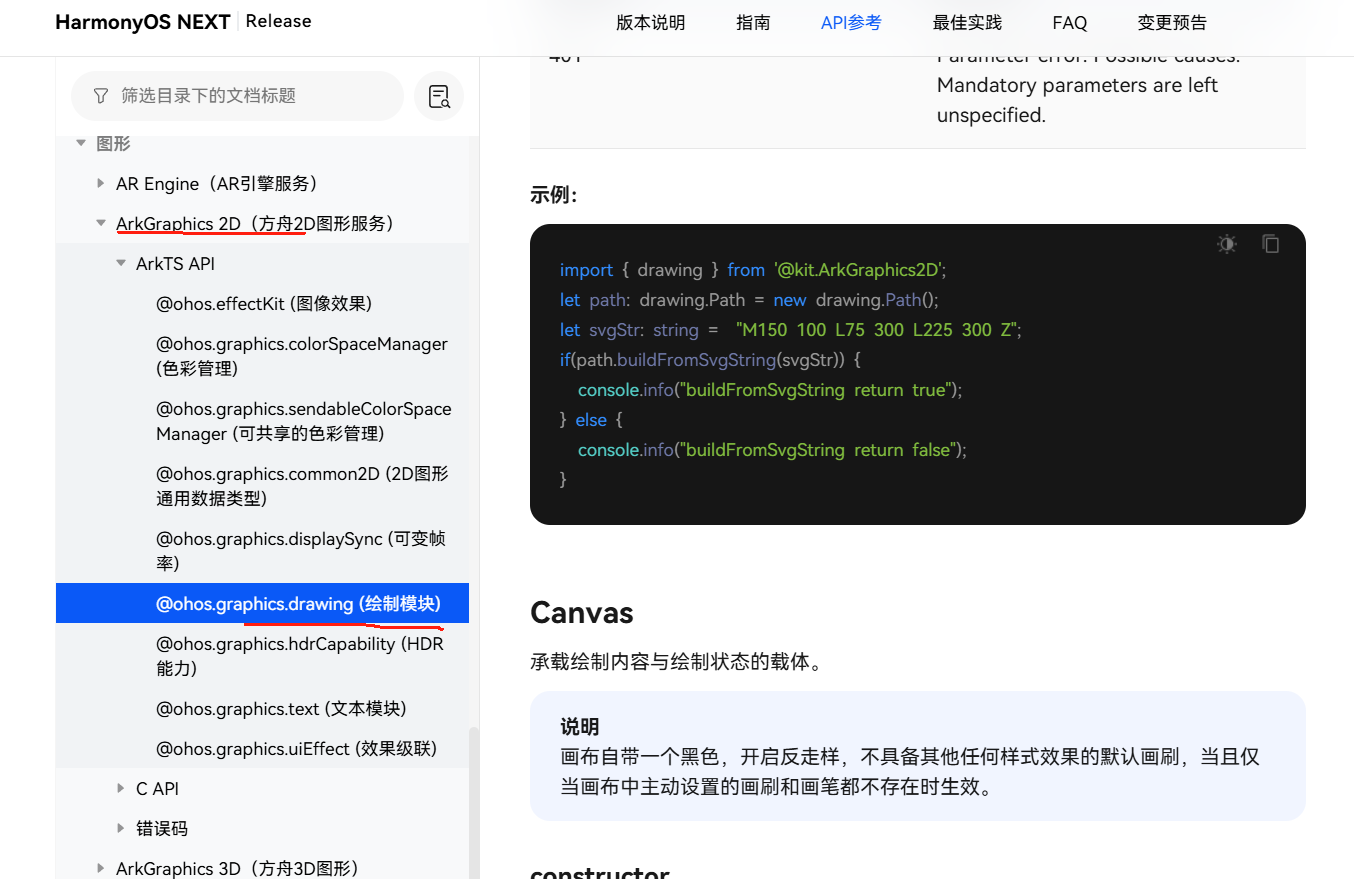Expand the C API node
Screen dimensions: 1354x879
tap(121, 789)
